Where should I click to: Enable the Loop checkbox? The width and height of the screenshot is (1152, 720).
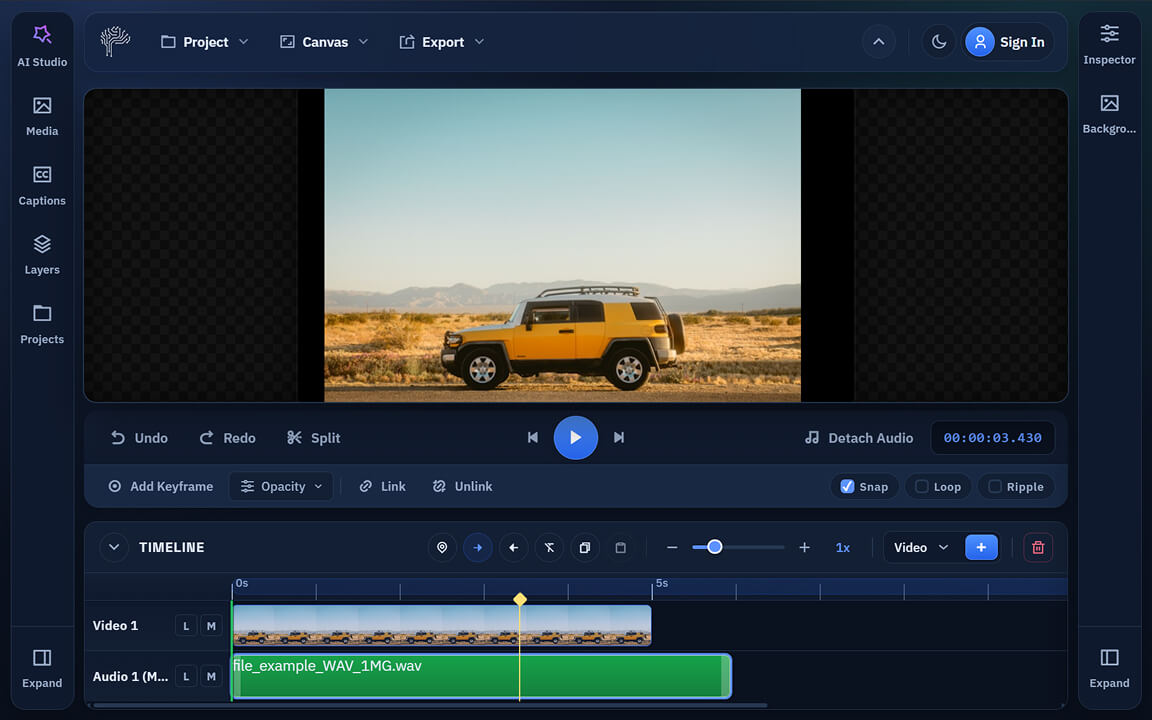click(x=922, y=487)
